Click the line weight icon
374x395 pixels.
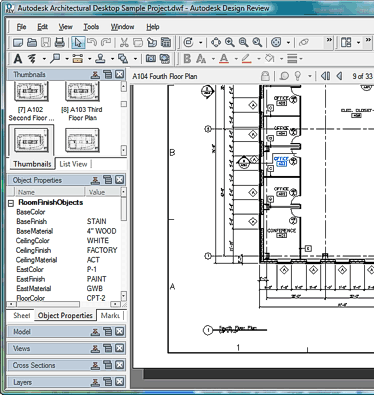pyautogui.click(x=292, y=59)
